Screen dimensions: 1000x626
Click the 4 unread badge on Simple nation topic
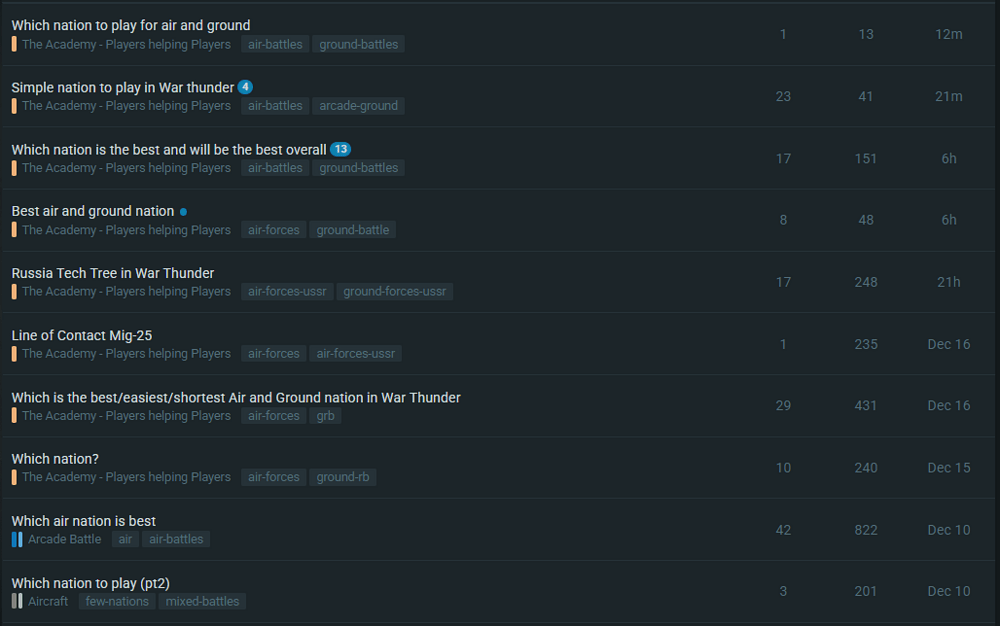tap(245, 87)
